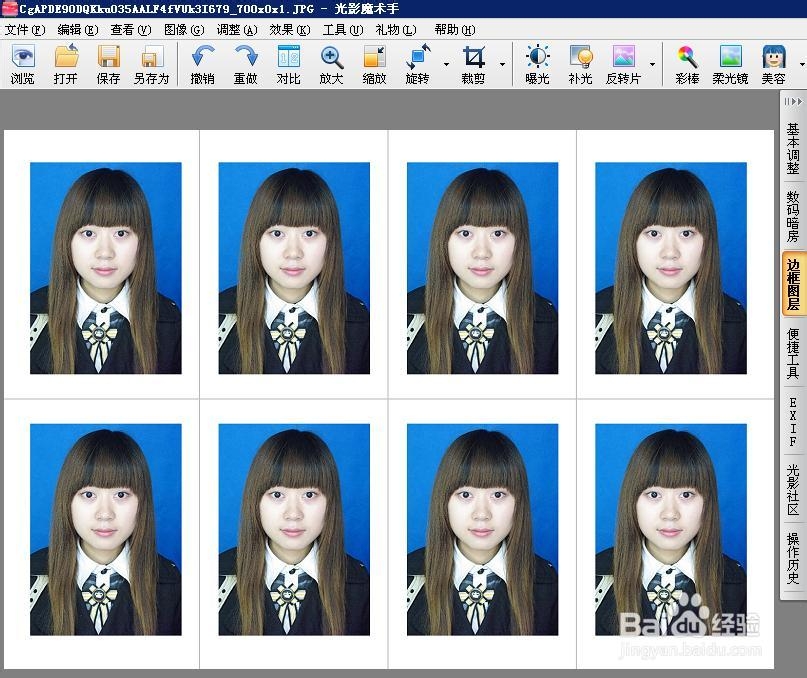Select the 边框图层 side tab

[x=793, y=284]
